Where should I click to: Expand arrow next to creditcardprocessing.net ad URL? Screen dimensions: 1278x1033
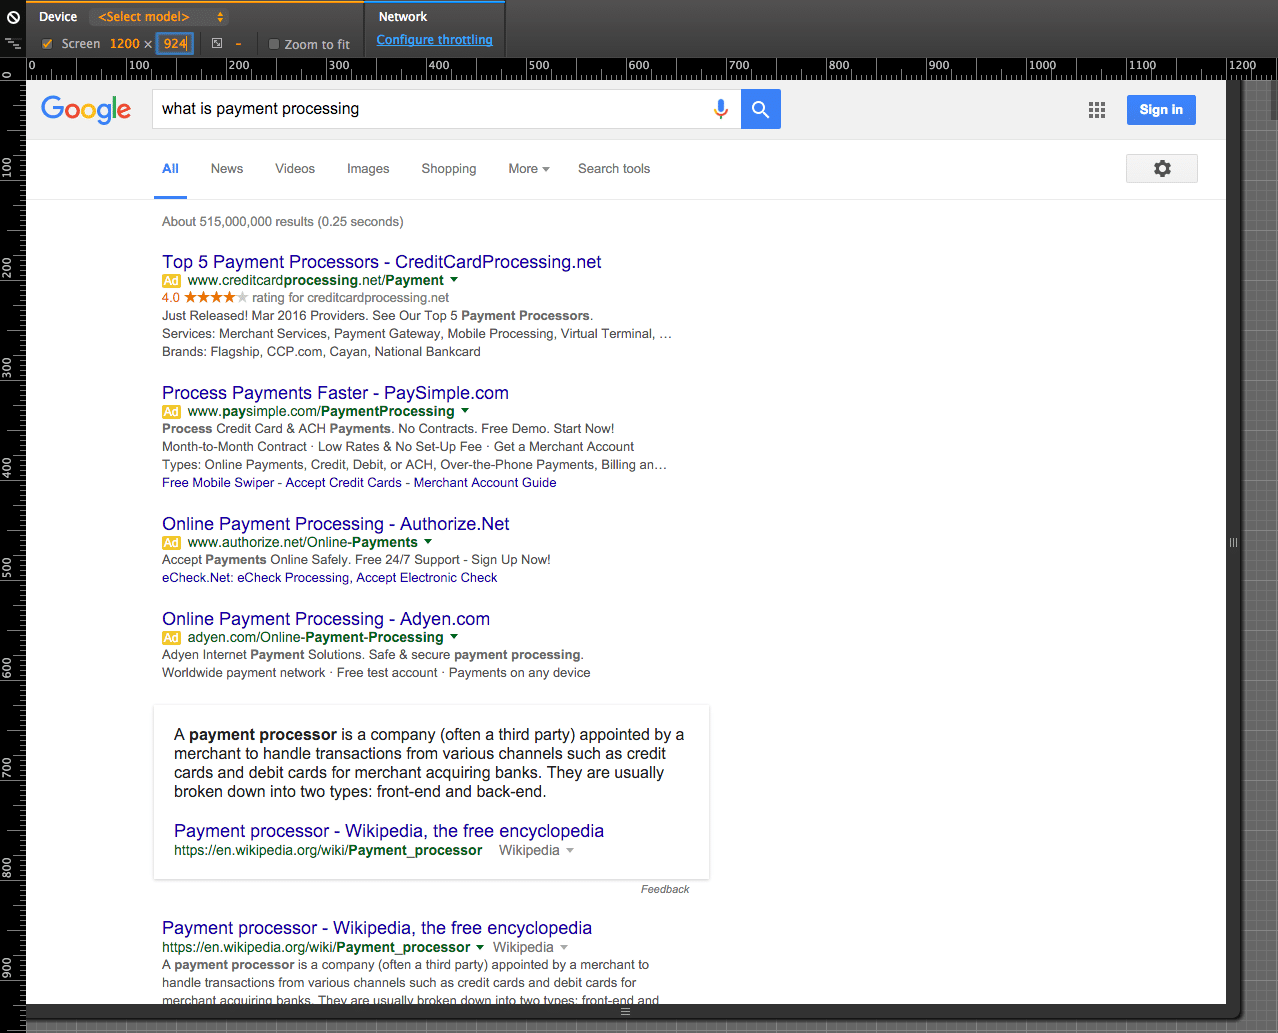pos(454,280)
